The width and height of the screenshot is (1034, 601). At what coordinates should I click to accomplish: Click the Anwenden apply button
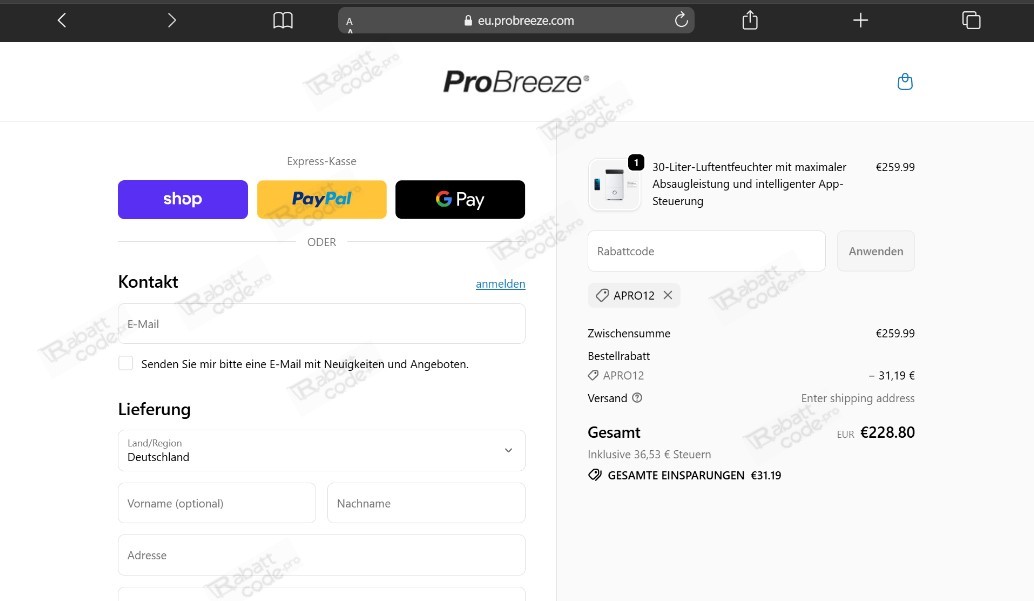[x=876, y=251]
